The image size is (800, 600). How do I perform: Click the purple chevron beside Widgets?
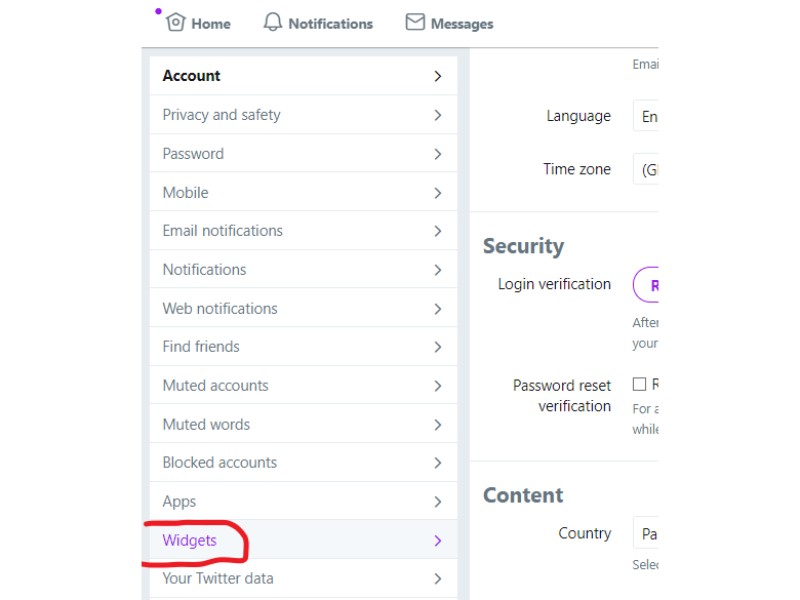pos(438,541)
